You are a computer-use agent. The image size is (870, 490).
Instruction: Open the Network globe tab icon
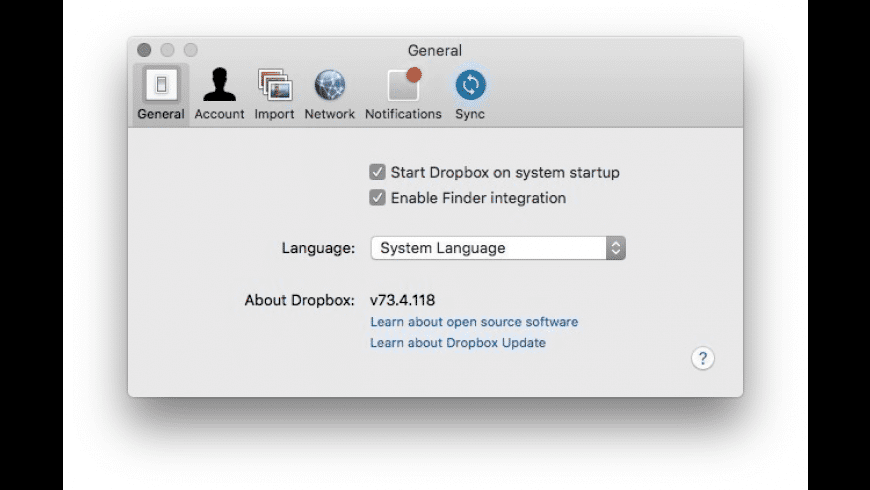tap(330, 85)
